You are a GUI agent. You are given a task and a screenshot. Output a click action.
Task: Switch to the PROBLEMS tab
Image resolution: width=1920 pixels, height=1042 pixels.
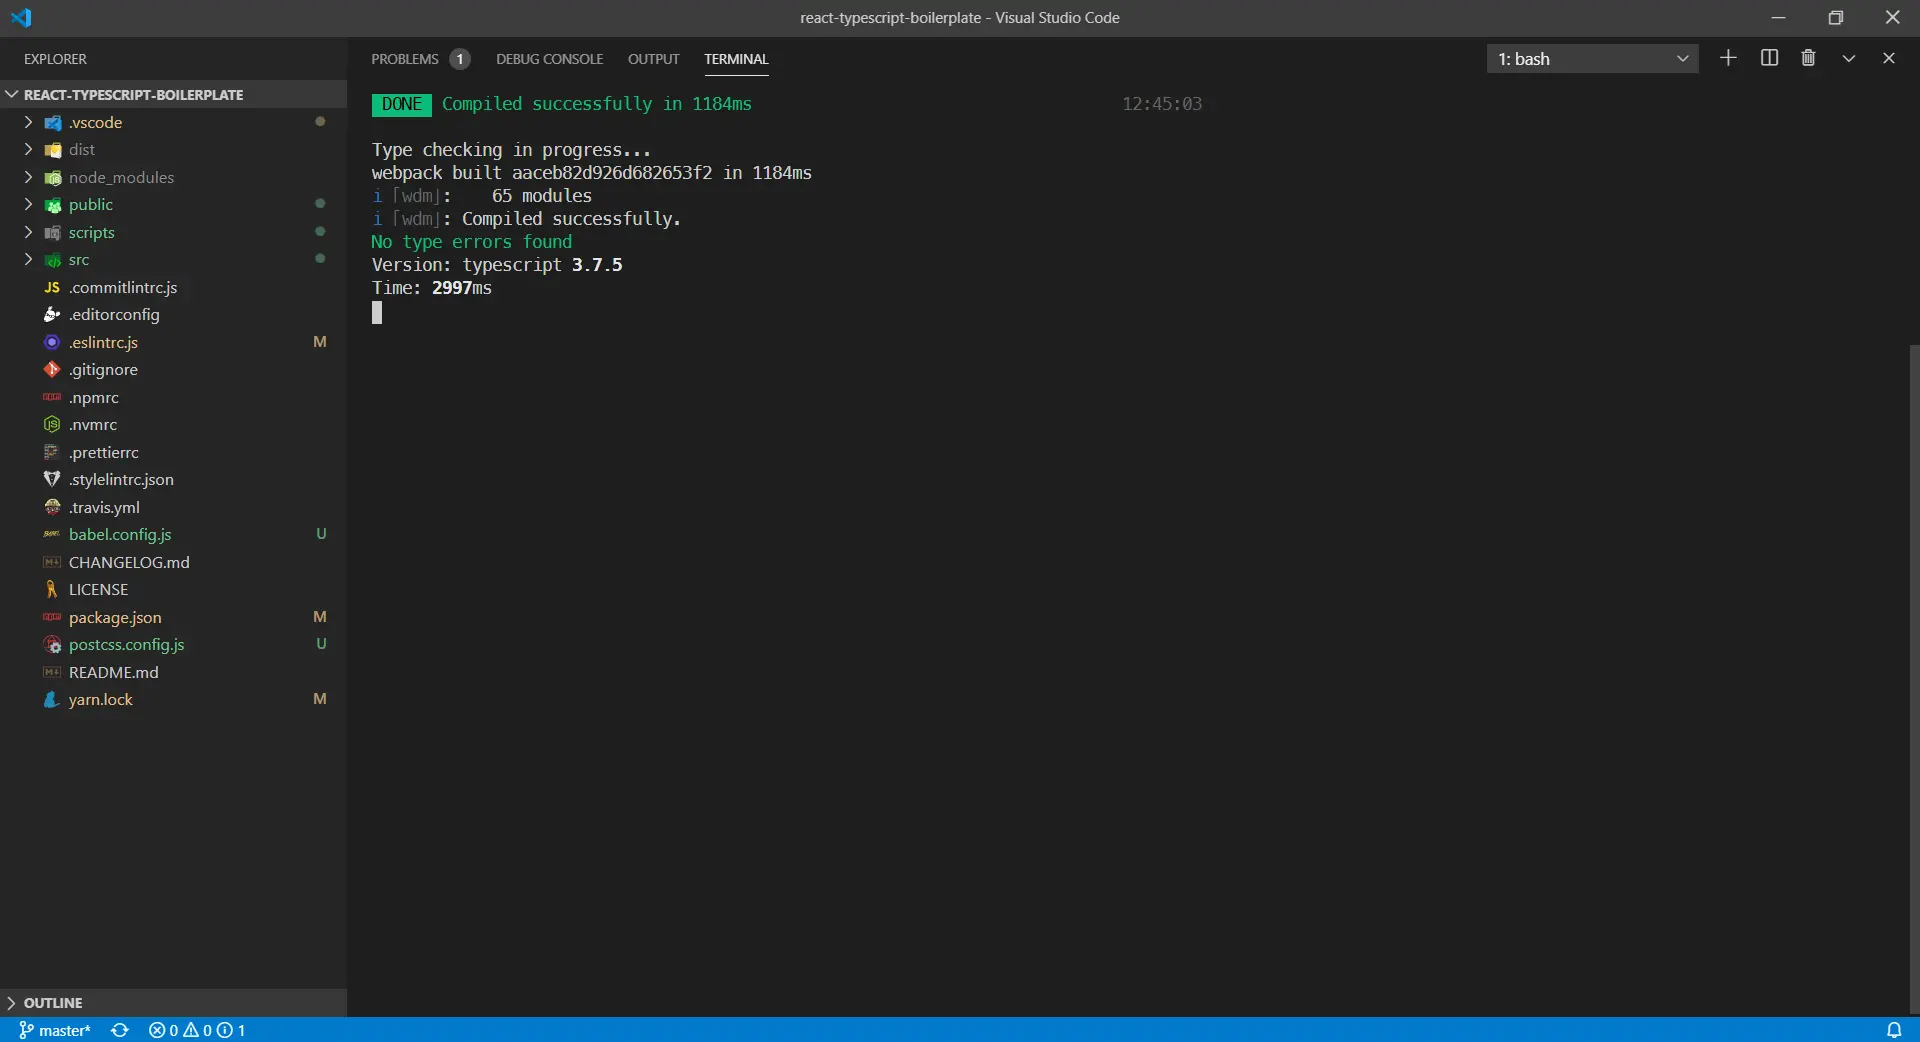(x=405, y=59)
